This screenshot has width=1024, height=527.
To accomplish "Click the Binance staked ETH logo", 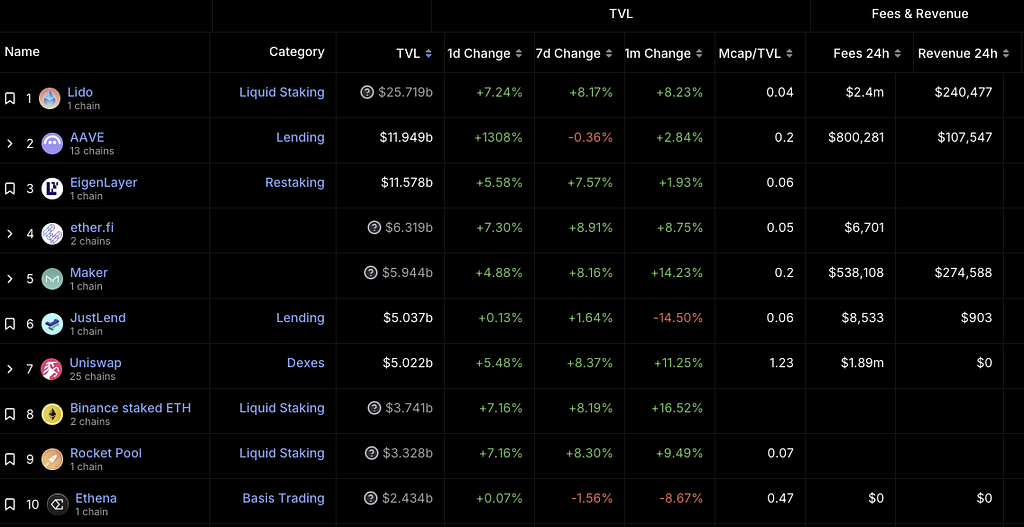I will (53, 414).
